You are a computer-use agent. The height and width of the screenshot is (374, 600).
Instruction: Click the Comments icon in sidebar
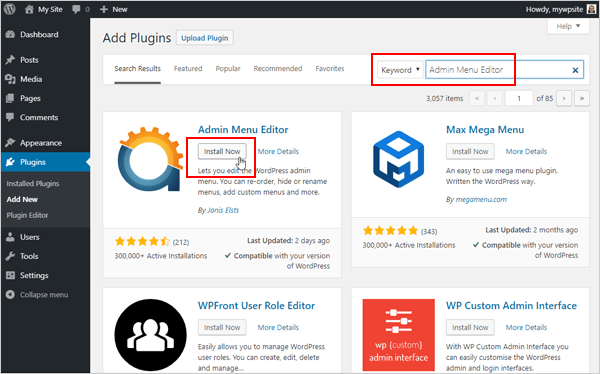tap(10, 117)
